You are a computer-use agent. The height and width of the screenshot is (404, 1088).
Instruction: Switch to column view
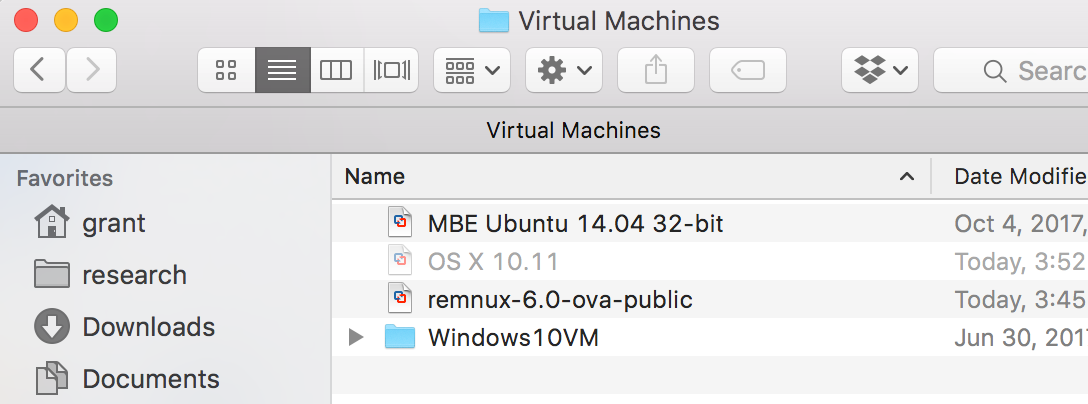(x=337, y=69)
